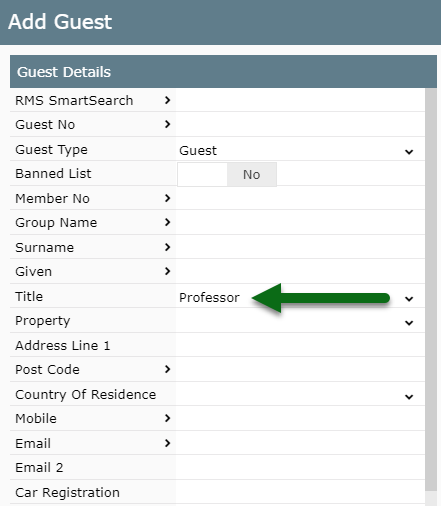This screenshot has height=506, width=441.
Task: Click the Guest Details vertical scrollbar
Action: [x=431, y=289]
